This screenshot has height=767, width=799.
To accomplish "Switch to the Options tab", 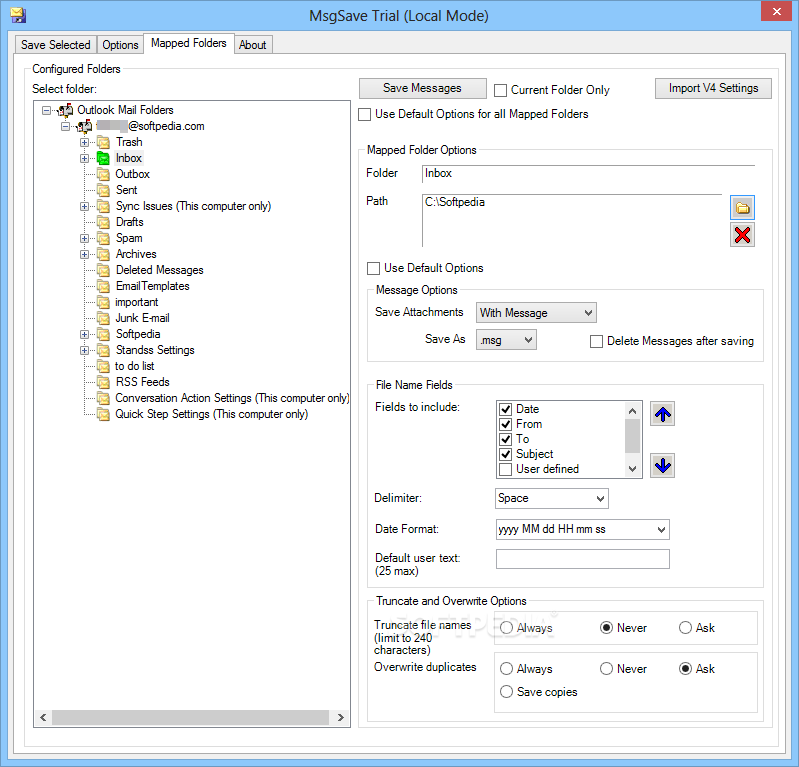I will [x=120, y=45].
